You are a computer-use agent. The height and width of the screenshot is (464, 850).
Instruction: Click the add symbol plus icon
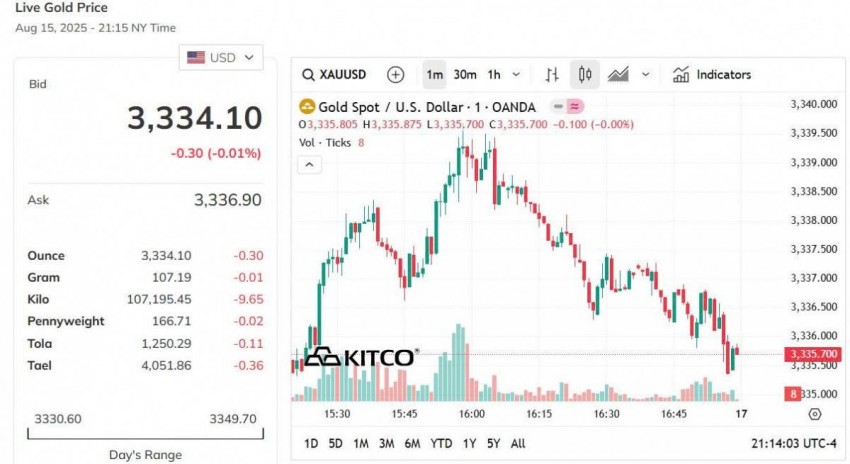pos(396,74)
